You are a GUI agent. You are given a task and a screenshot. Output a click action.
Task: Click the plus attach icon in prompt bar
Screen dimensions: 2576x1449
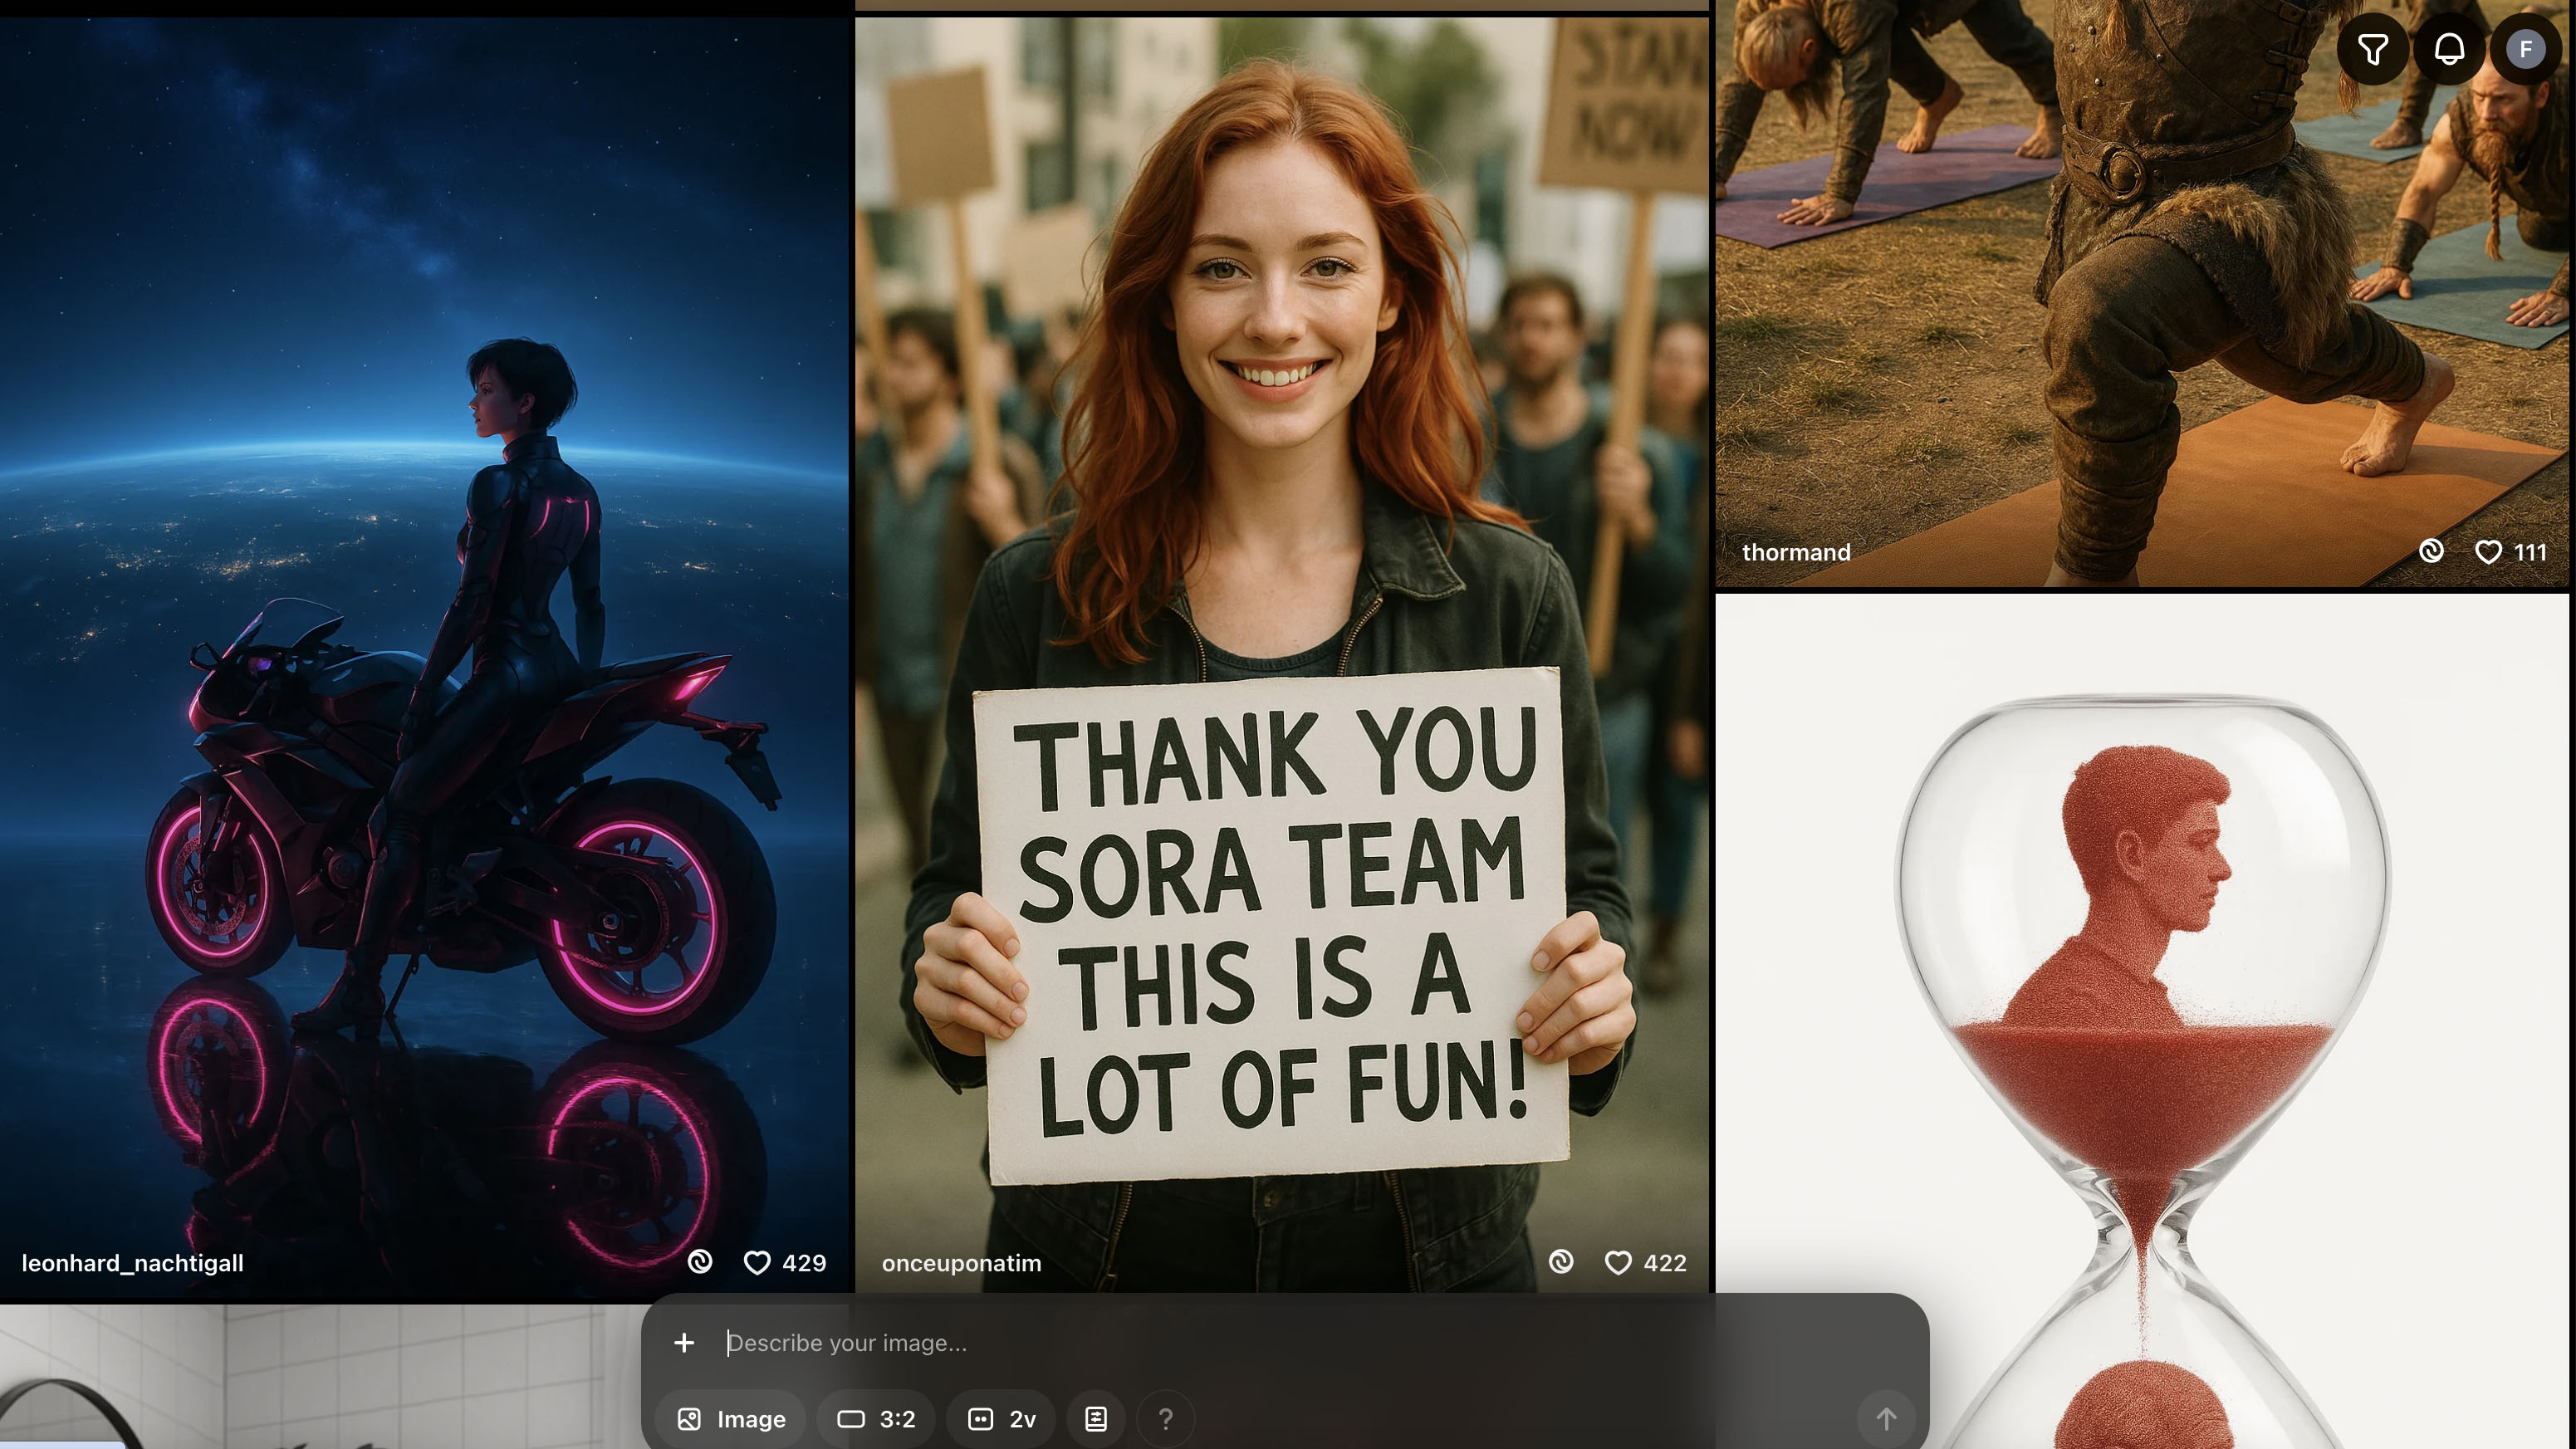pos(684,1342)
